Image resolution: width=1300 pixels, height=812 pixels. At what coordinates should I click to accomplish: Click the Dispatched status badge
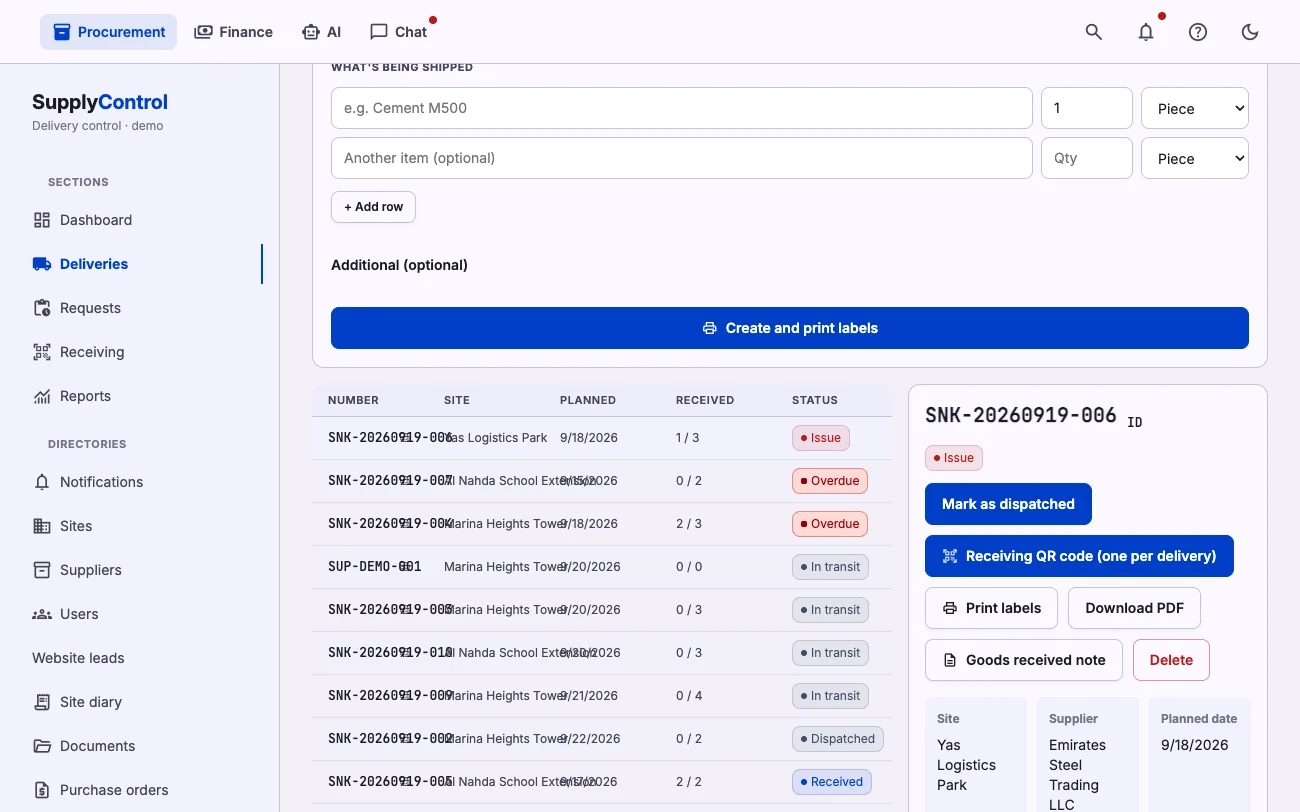click(838, 739)
